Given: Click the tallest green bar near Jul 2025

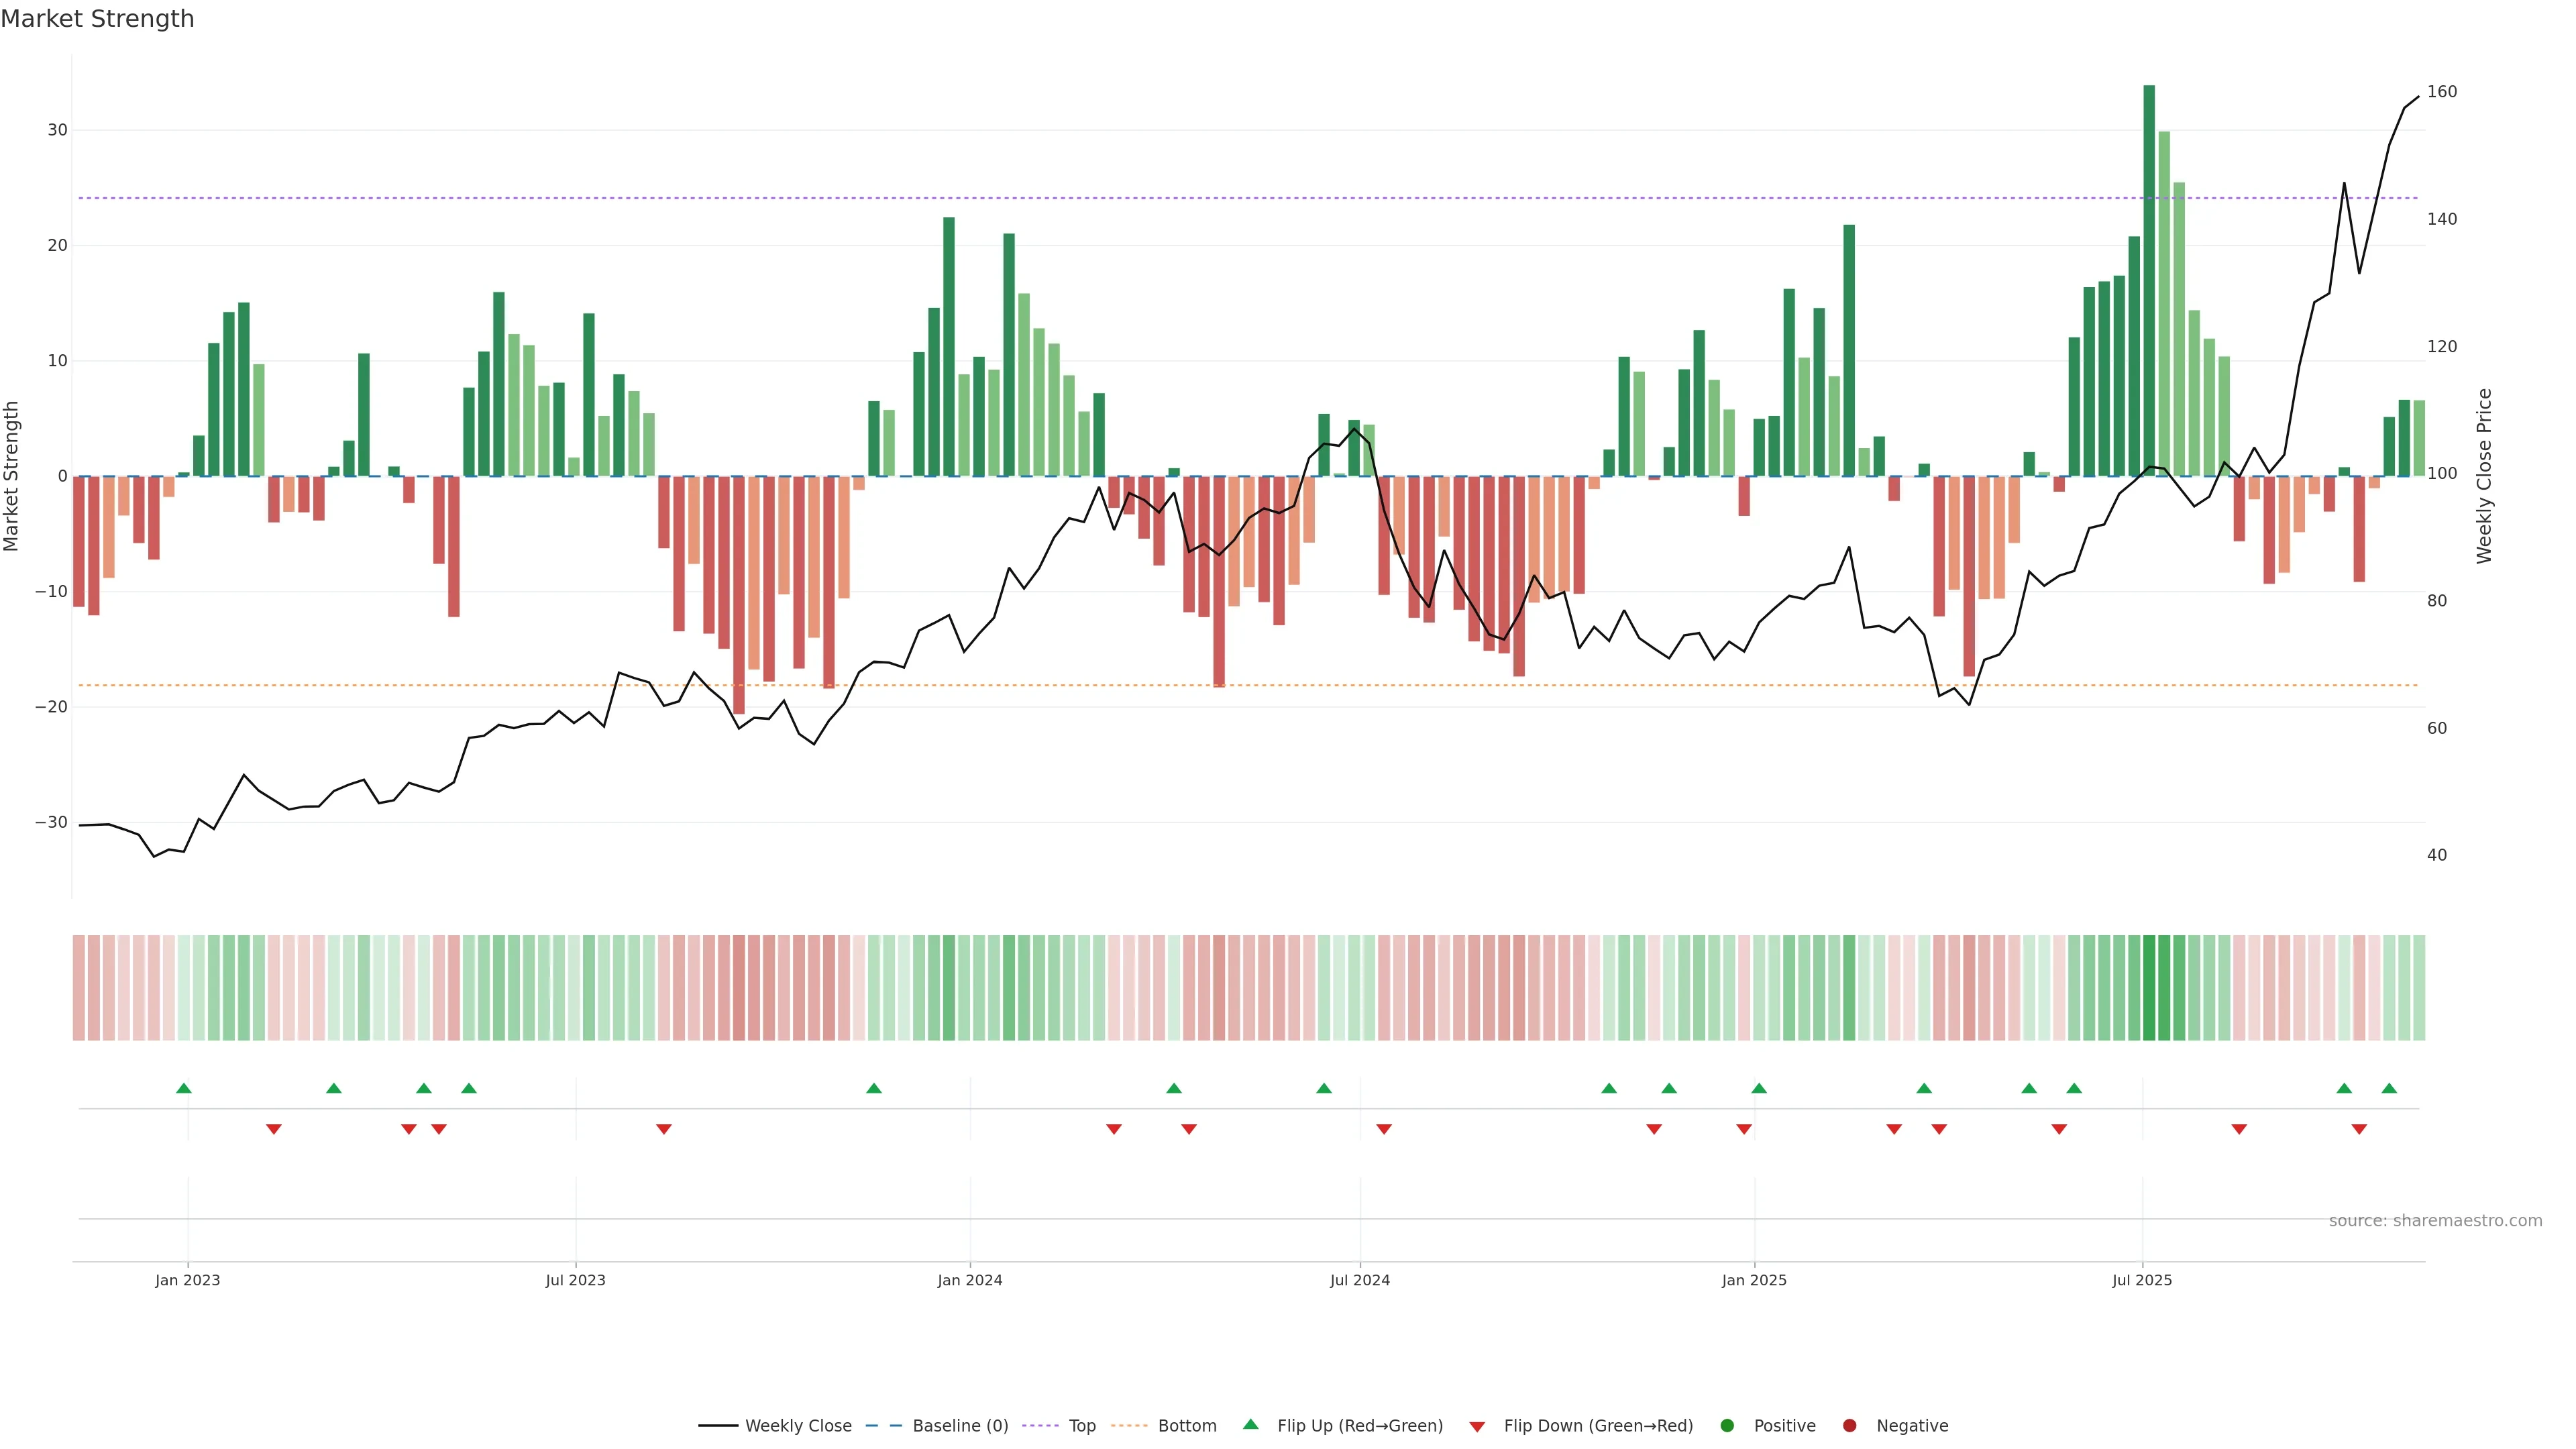Looking at the screenshot, I should tap(2149, 280).
